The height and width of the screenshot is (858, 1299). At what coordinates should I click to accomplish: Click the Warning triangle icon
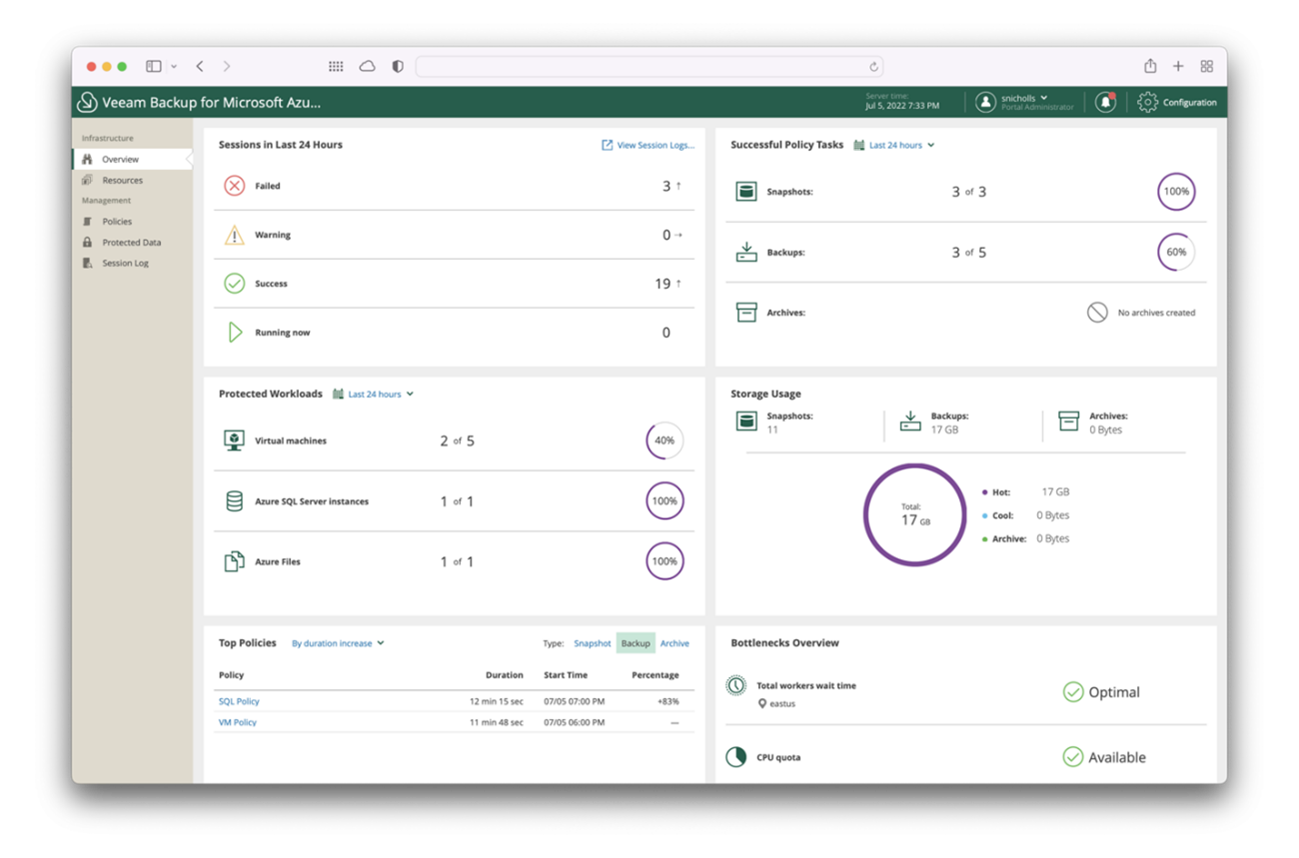234,235
